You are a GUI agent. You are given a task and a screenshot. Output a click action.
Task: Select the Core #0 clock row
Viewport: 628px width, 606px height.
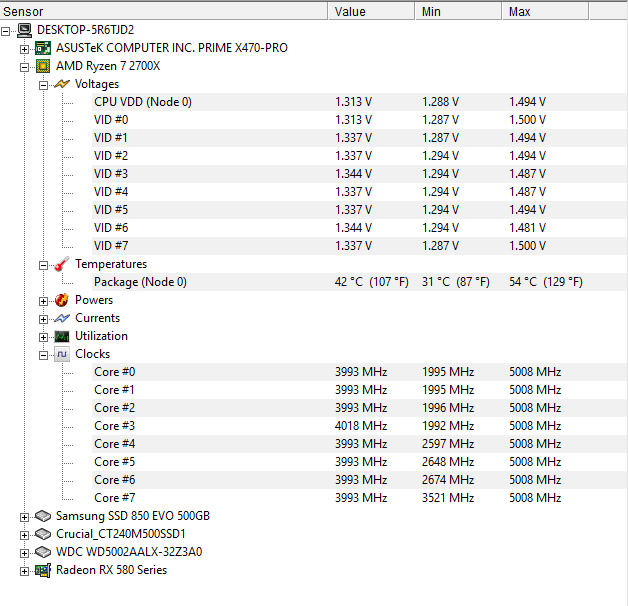(360, 372)
